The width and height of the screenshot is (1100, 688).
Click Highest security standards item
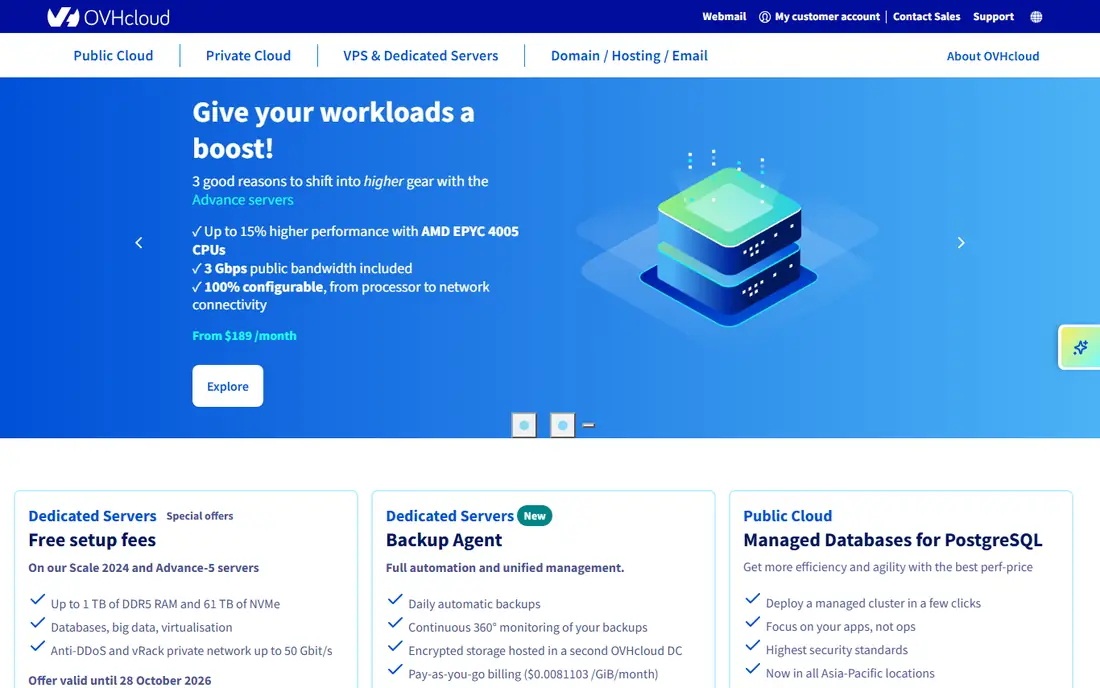(837, 650)
